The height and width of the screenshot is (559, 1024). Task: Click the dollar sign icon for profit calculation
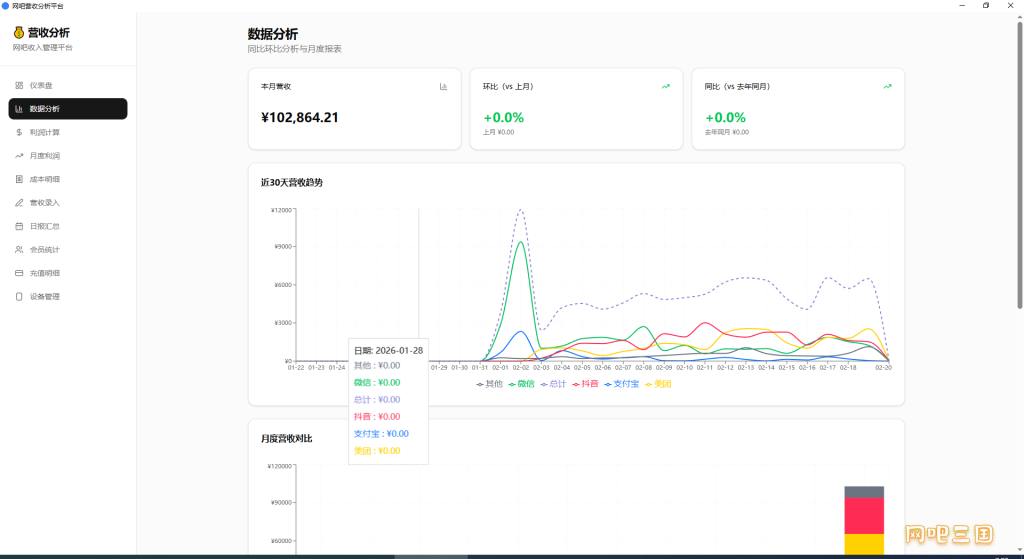click(x=19, y=133)
